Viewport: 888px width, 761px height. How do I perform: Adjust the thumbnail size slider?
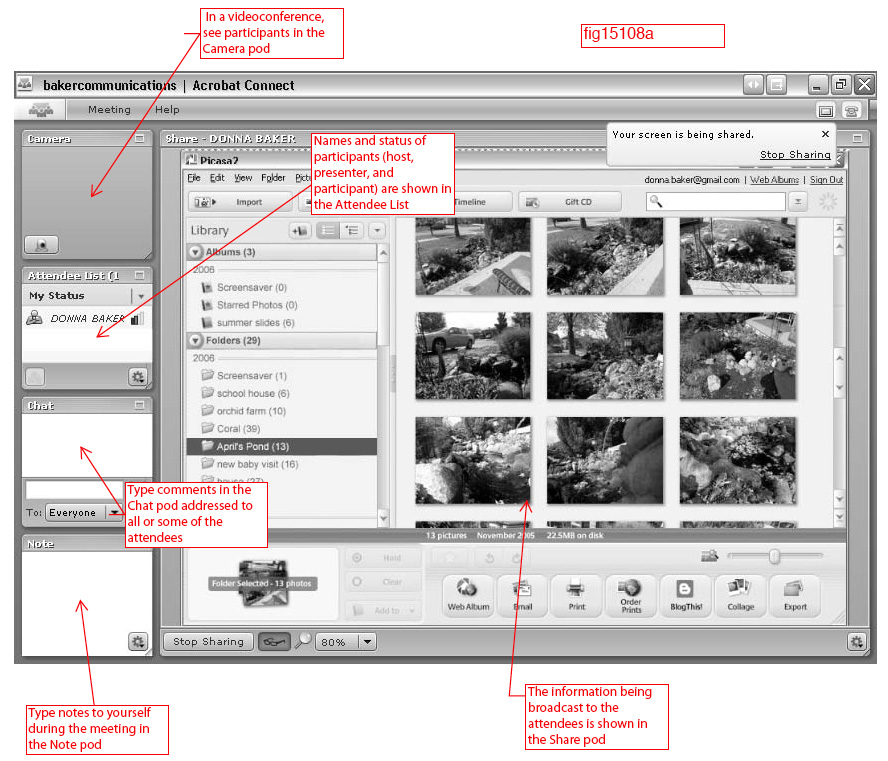[773, 556]
